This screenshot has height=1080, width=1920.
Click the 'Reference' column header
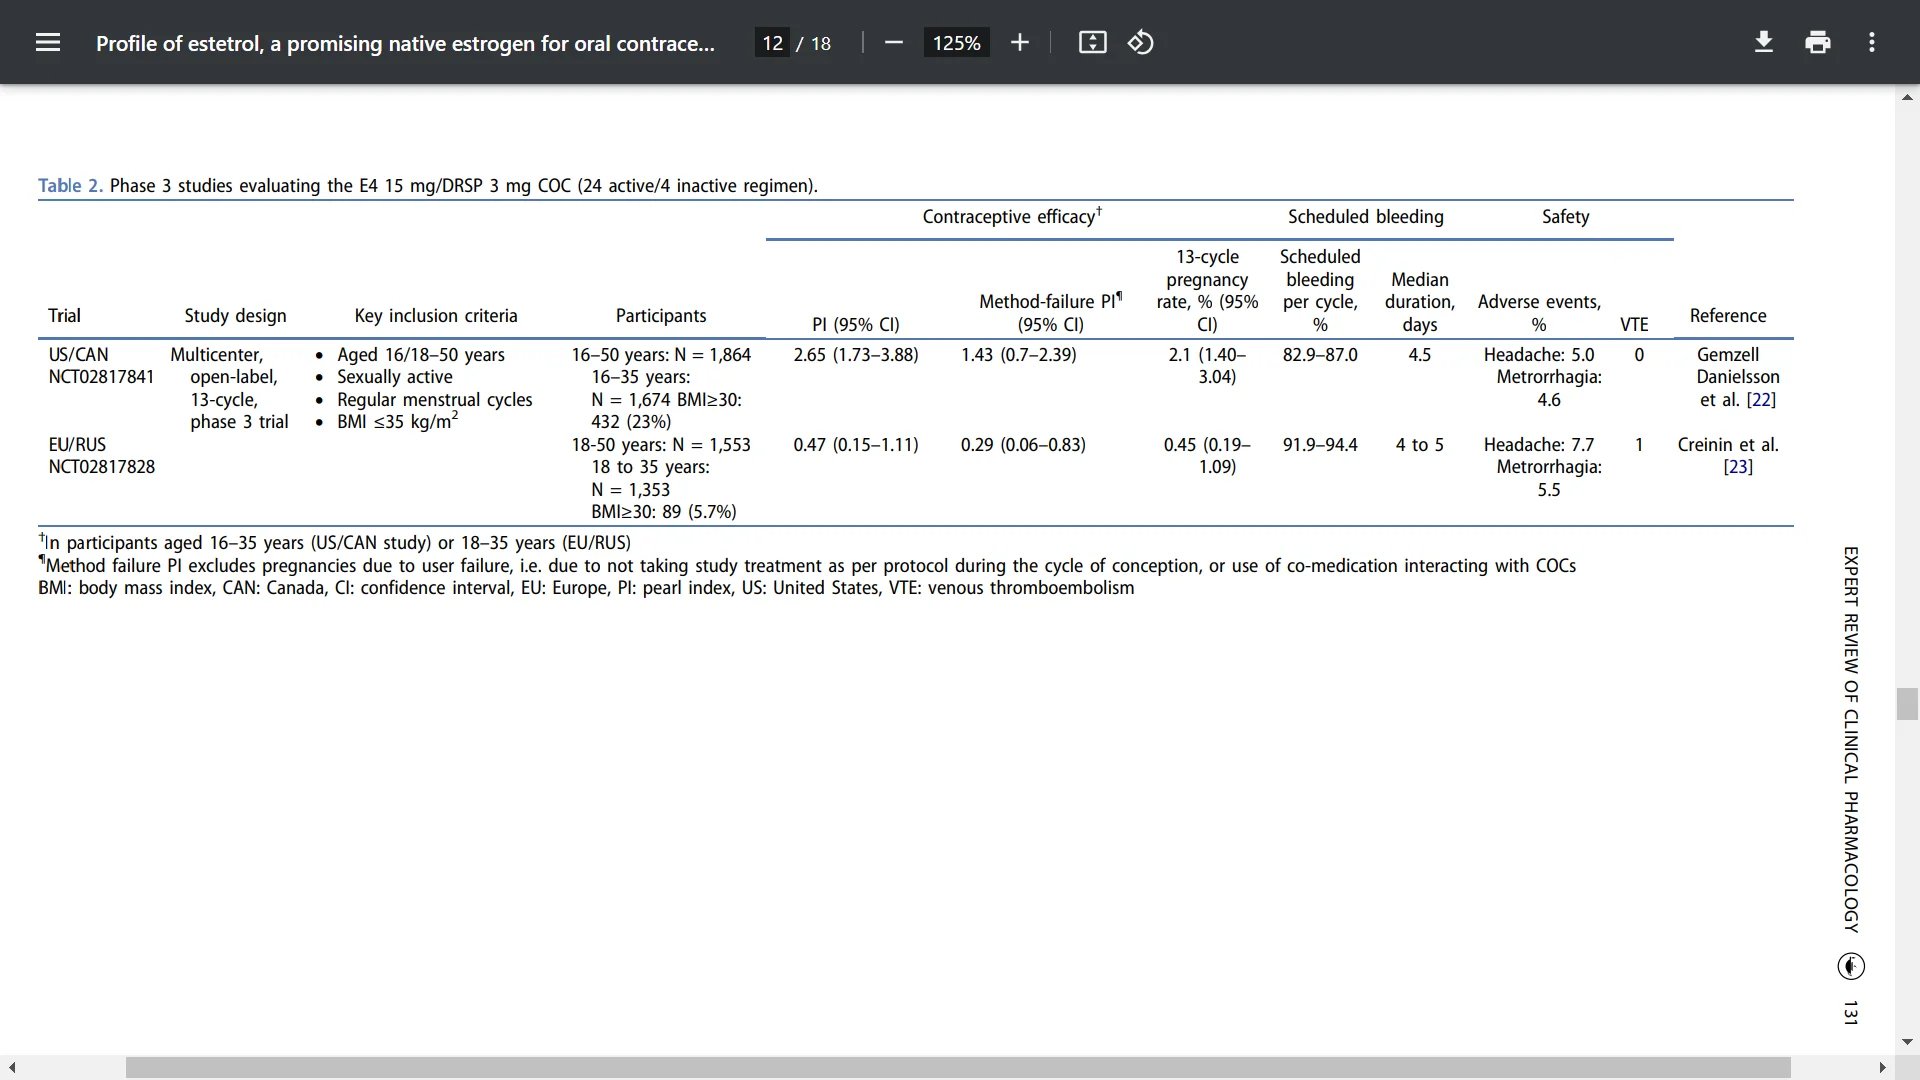[1728, 316]
